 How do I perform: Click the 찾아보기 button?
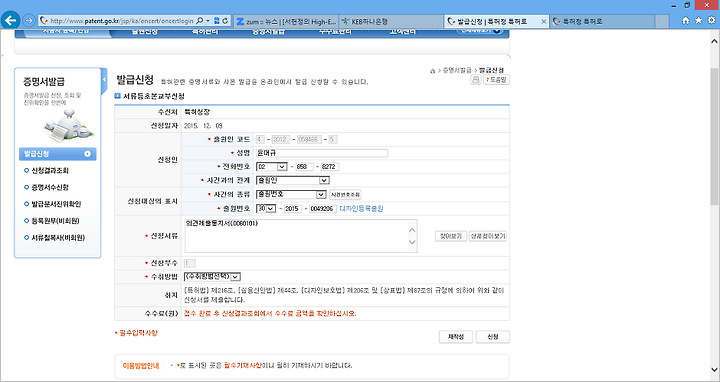(x=450, y=236)
